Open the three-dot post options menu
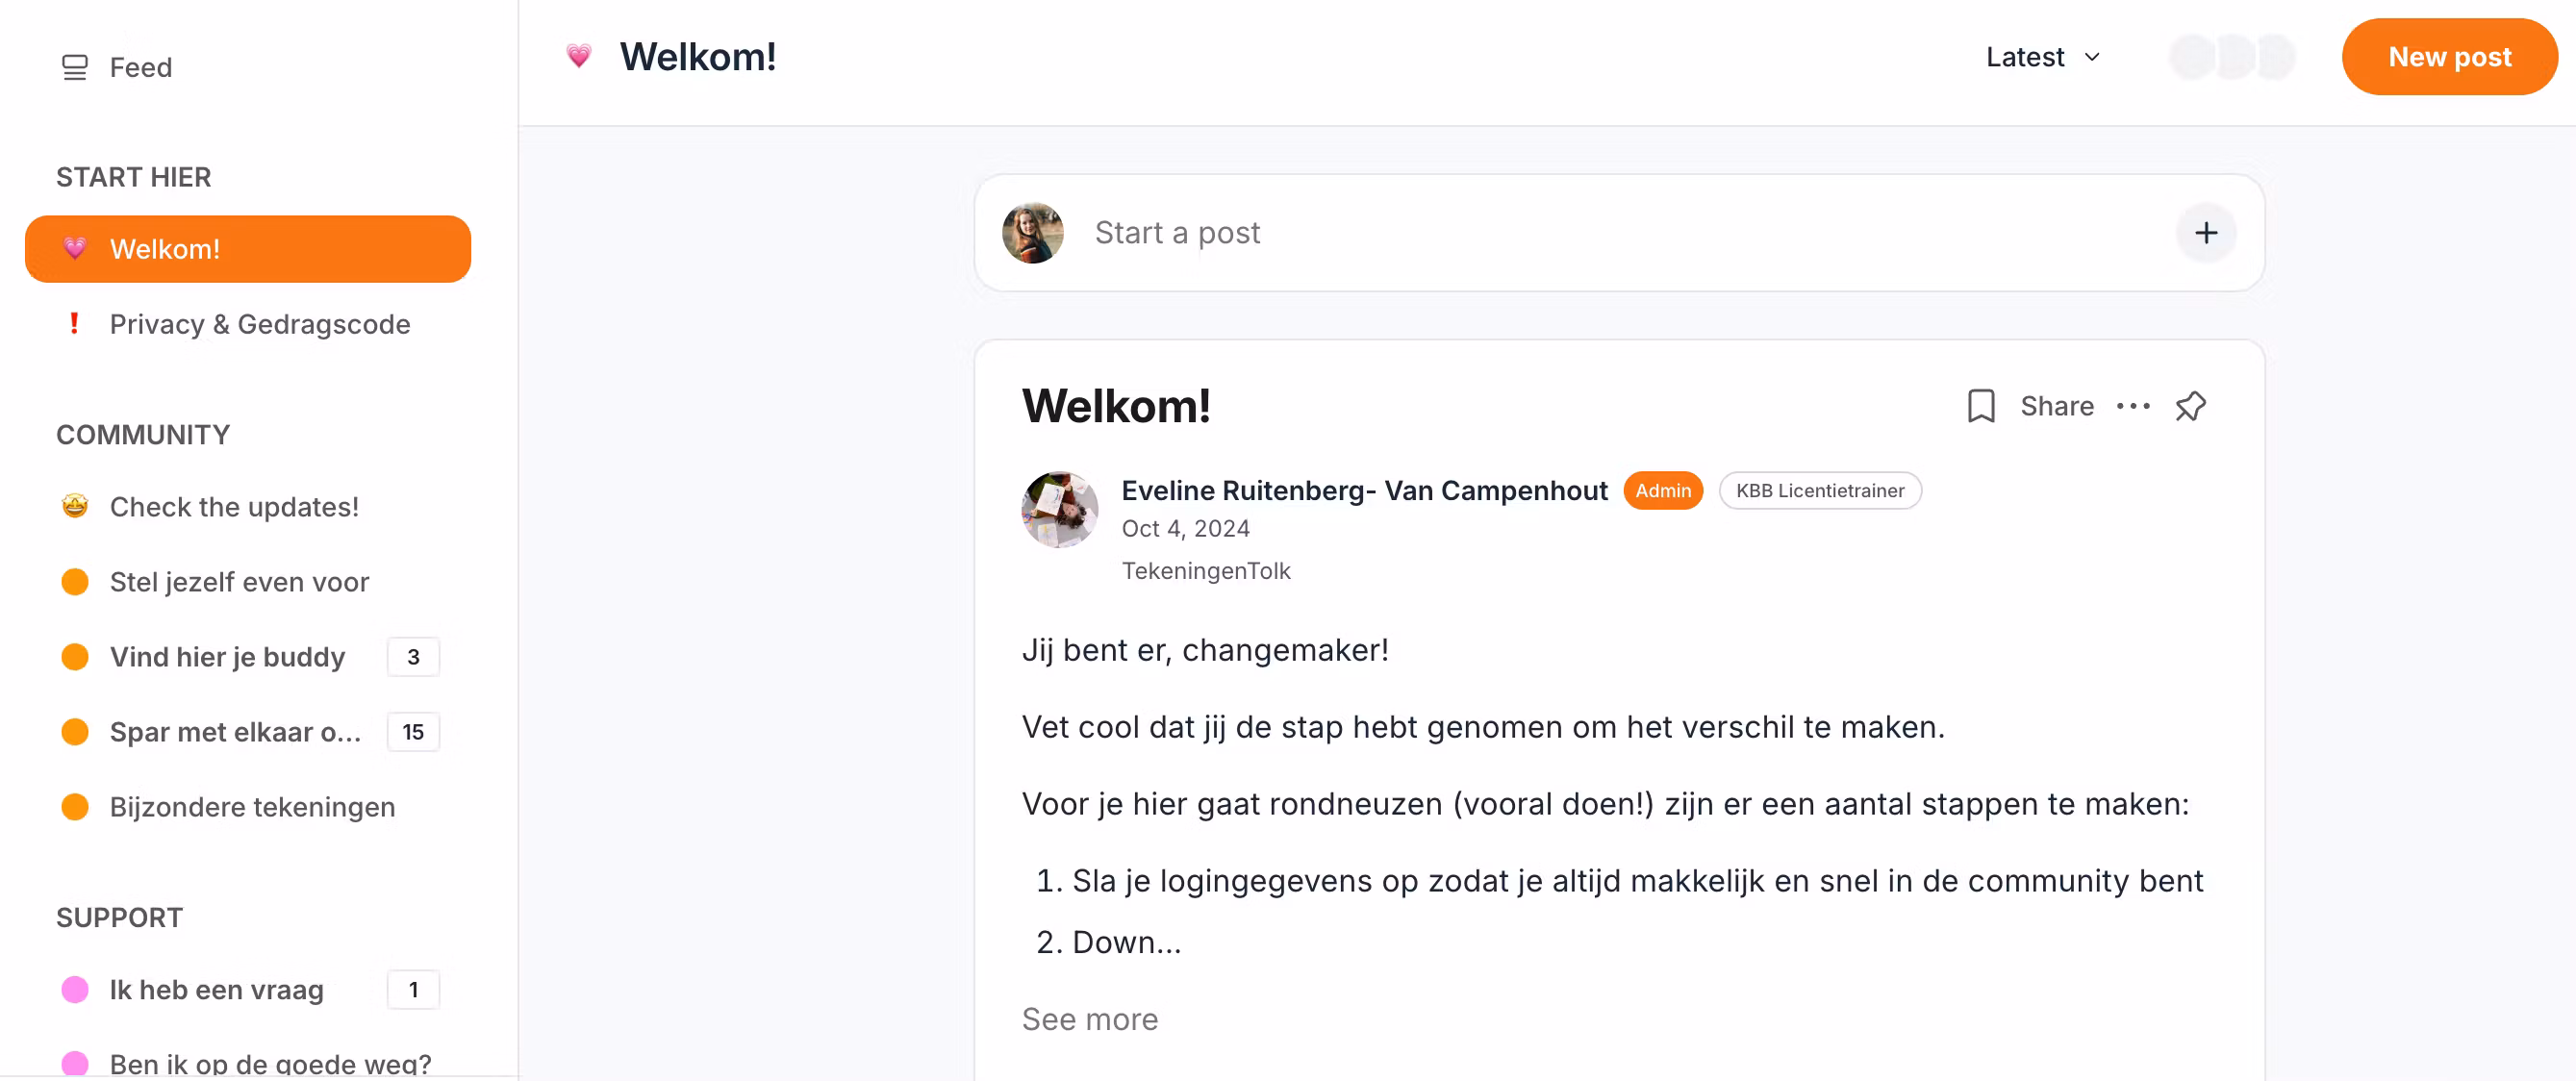 click(2132, 406)
